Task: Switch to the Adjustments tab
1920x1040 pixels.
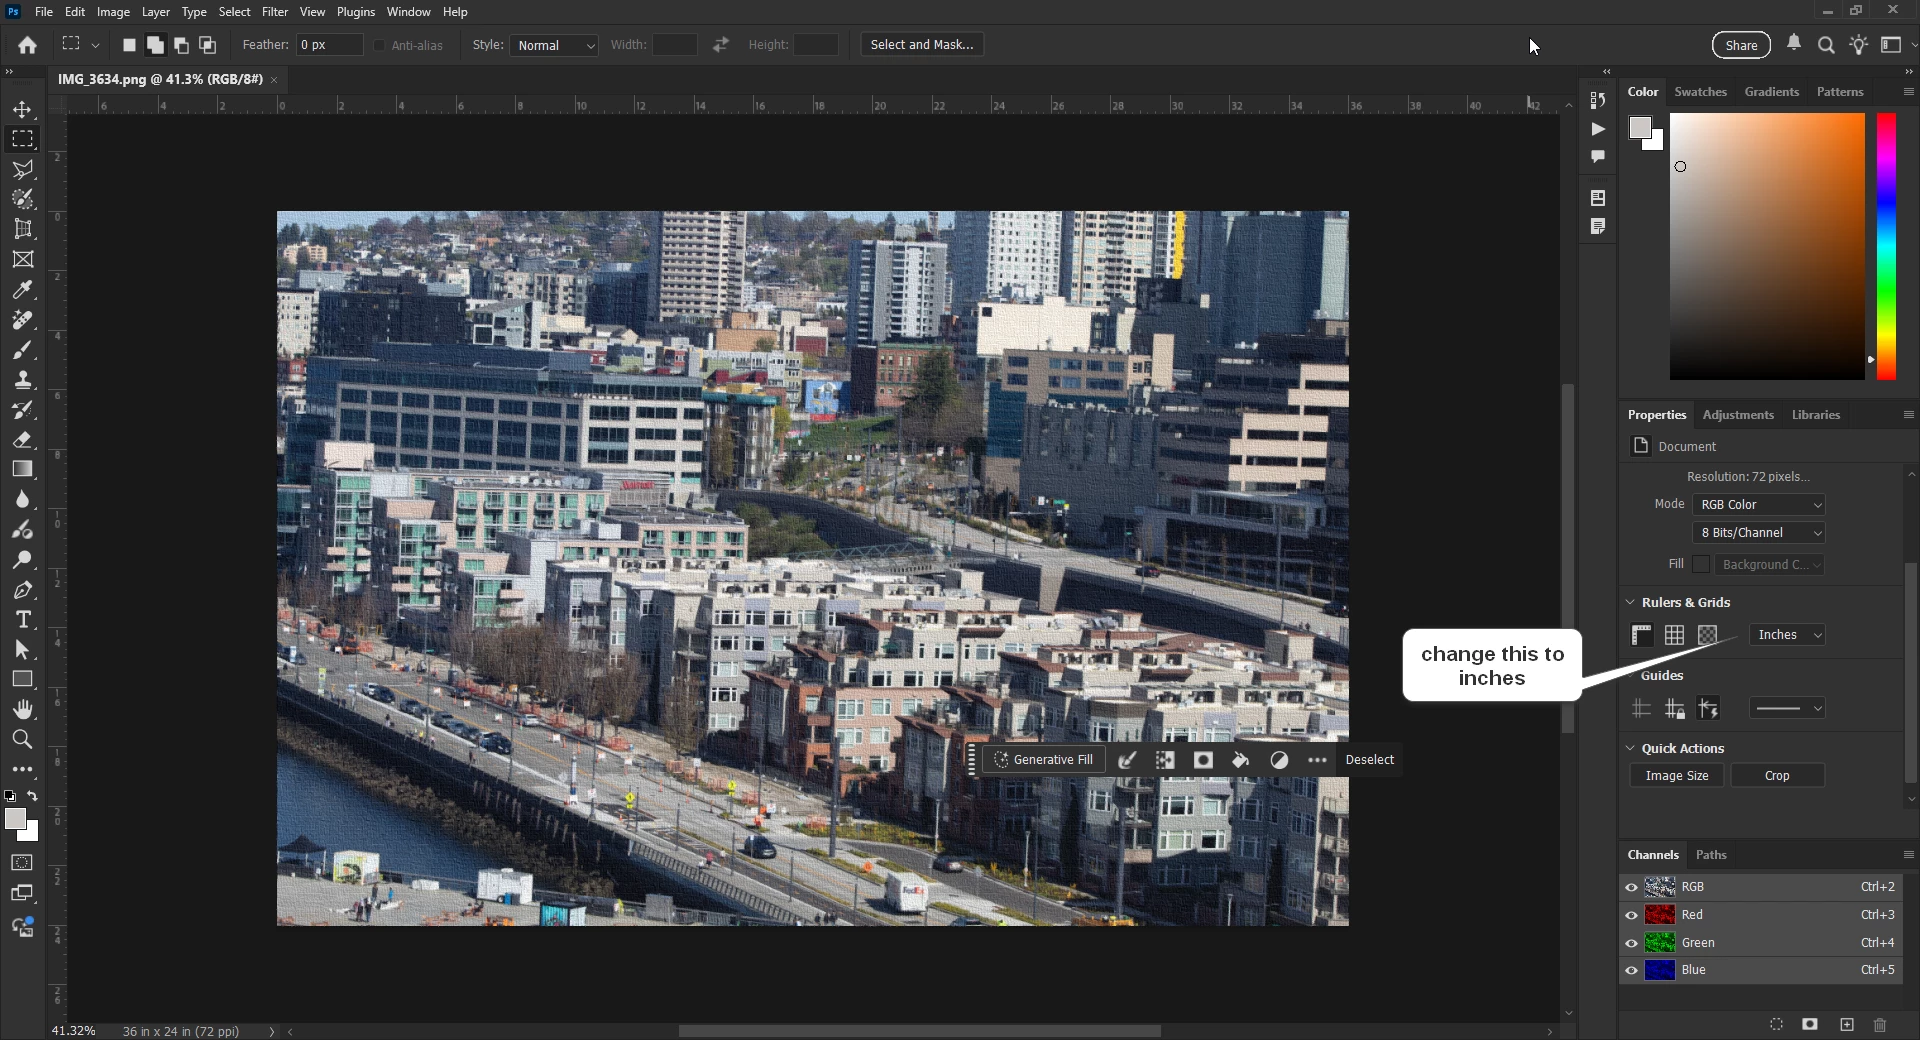Action: pyautogui.click(x=1738, y=415)
